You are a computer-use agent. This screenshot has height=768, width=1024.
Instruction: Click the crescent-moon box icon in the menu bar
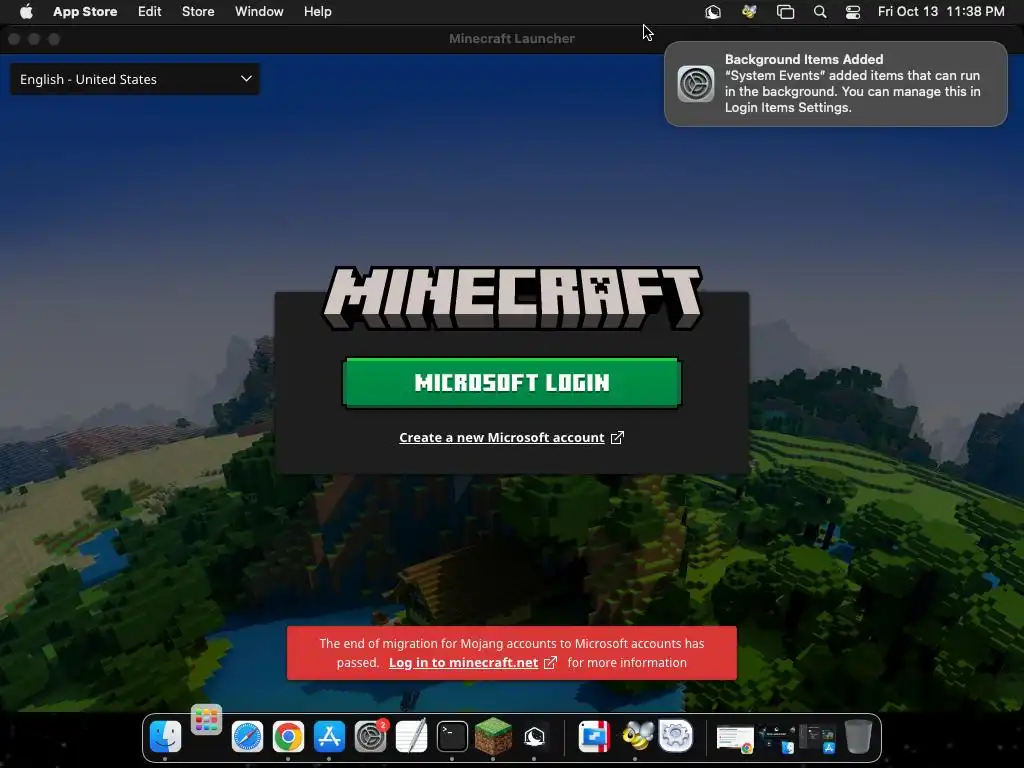(x=712, y=12)
